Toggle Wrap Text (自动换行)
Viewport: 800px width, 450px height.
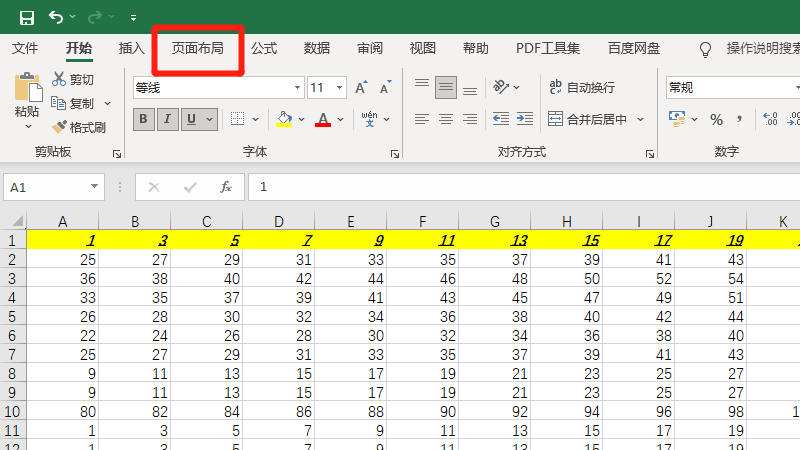(x=582, y=88)
